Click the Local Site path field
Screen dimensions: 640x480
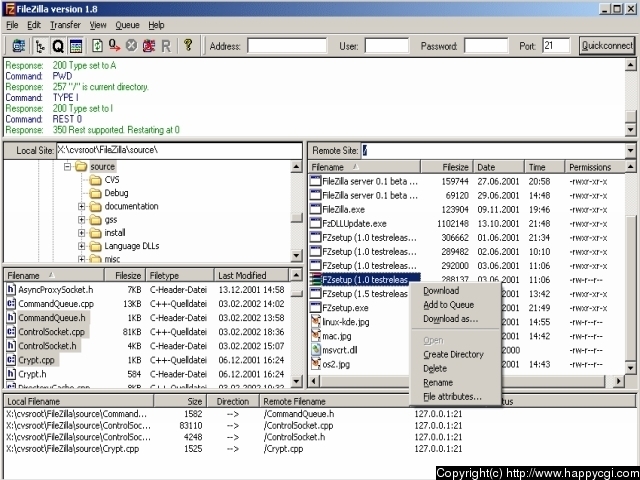pos(179,151)
